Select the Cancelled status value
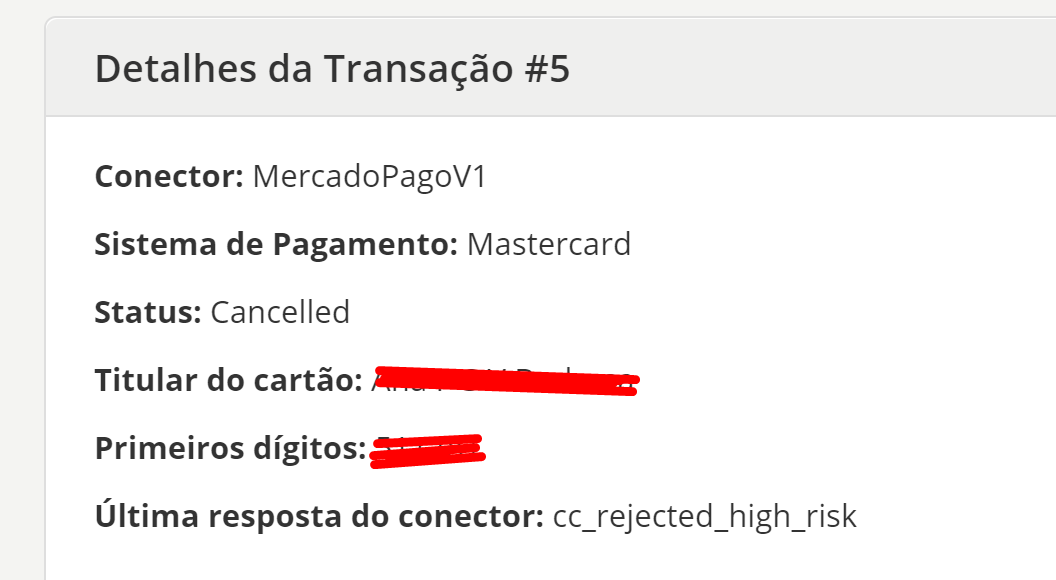 point(280,313)
